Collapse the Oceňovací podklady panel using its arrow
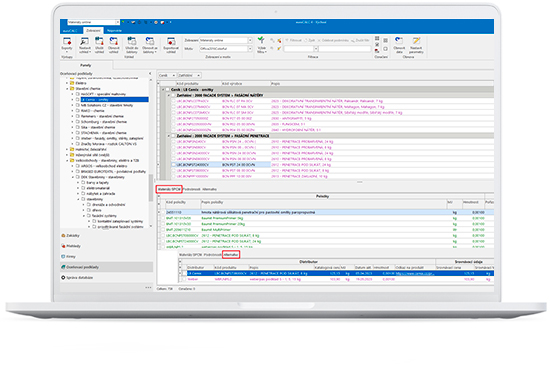The height and width of the screenshot is (382, 550). tap(150, 74)
